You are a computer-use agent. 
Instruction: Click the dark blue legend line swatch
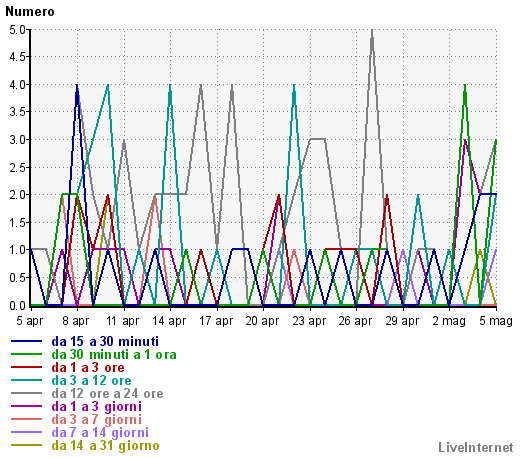click(26, 341)
